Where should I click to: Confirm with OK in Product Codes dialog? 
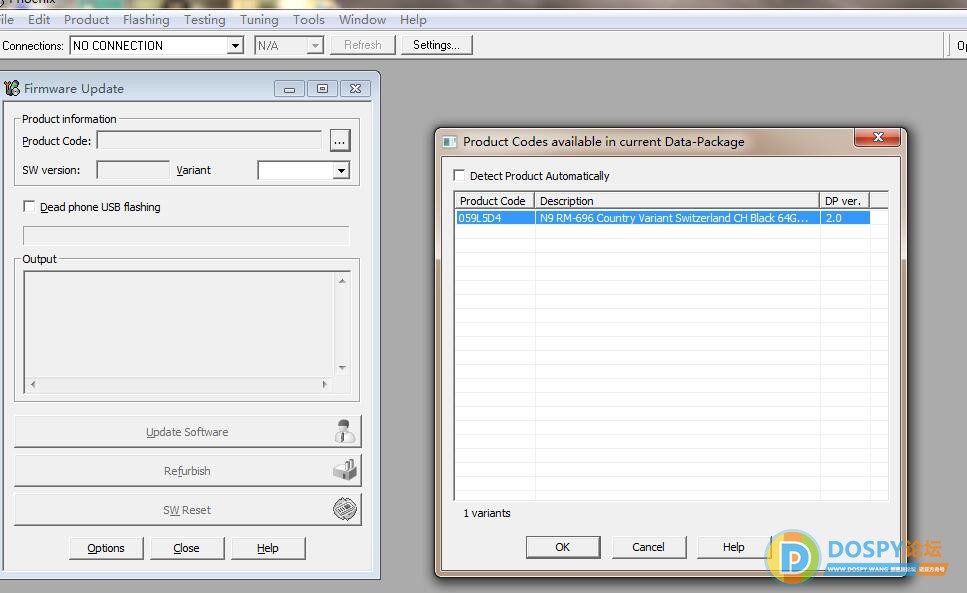coord(562,547)
